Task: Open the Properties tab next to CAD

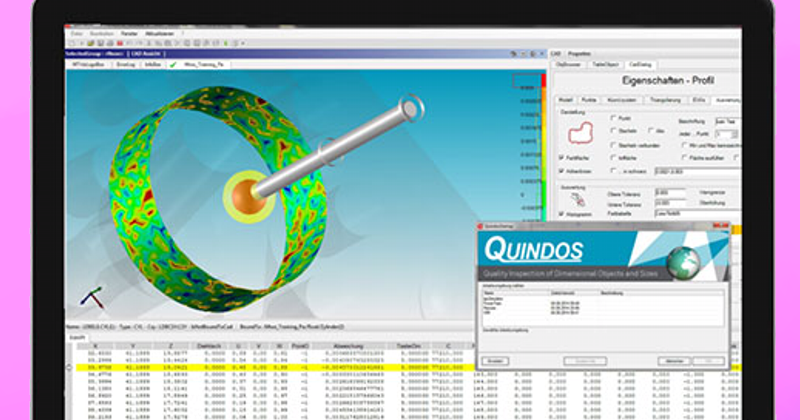Action: pos(580,54)
